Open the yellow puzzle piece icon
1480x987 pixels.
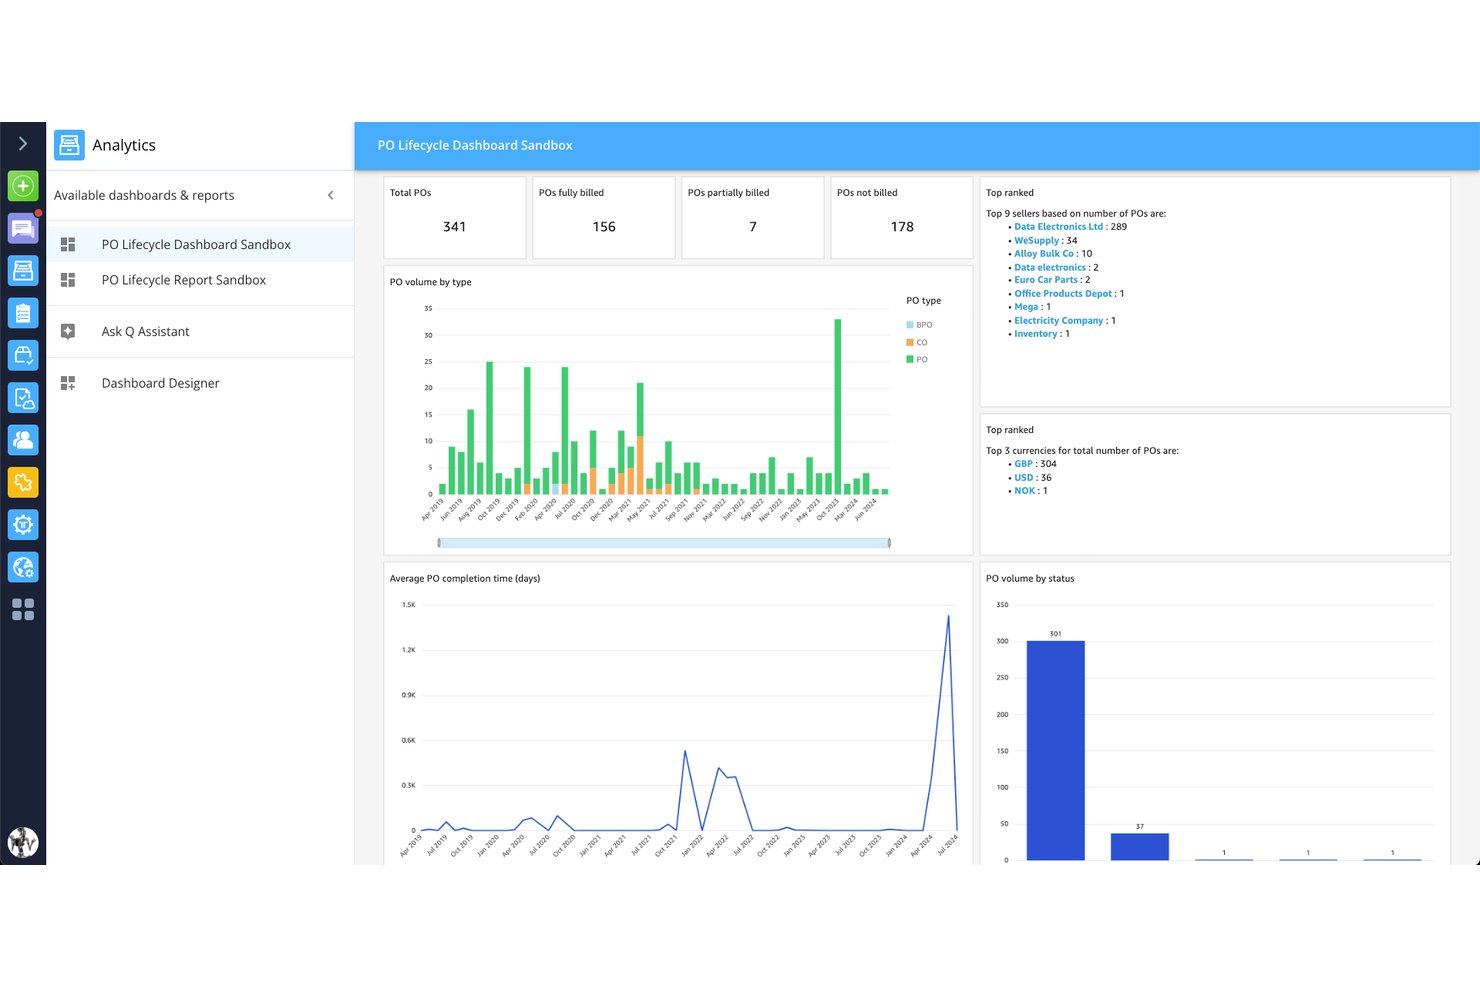coord(23,483)
